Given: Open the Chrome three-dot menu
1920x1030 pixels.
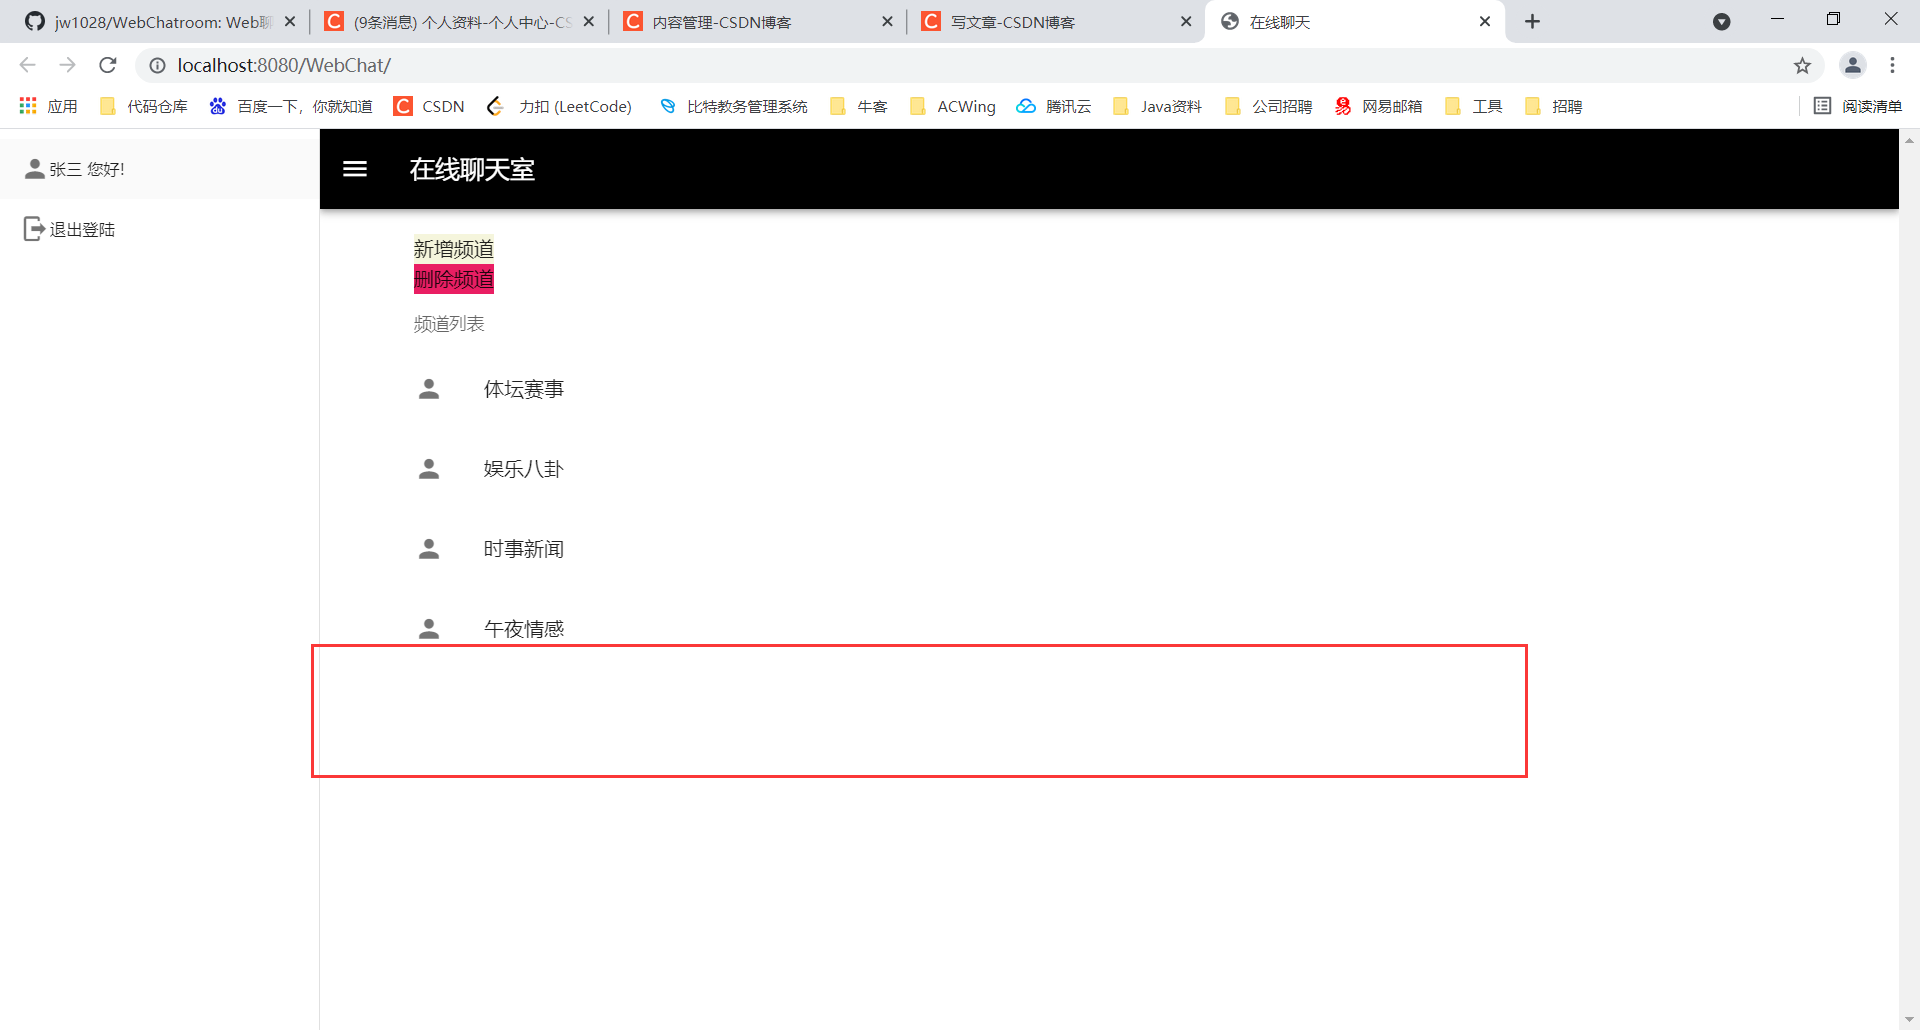Looking at the screenshot, I should point(1892,65).
